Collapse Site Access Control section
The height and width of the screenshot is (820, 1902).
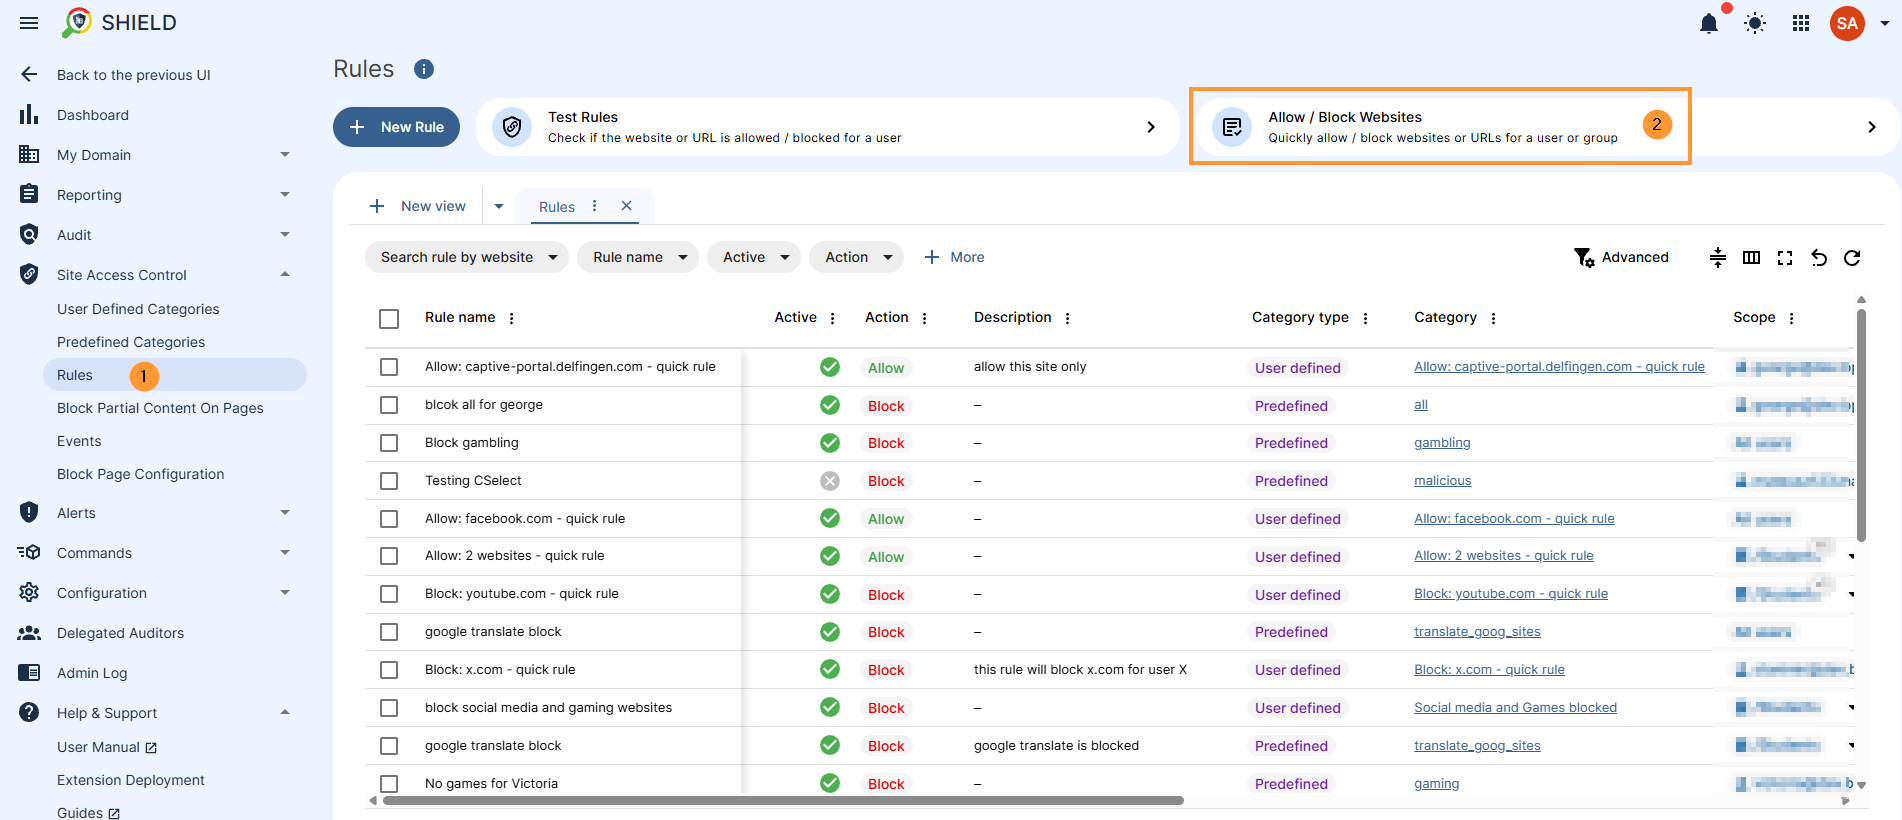[x=285, y=274]
